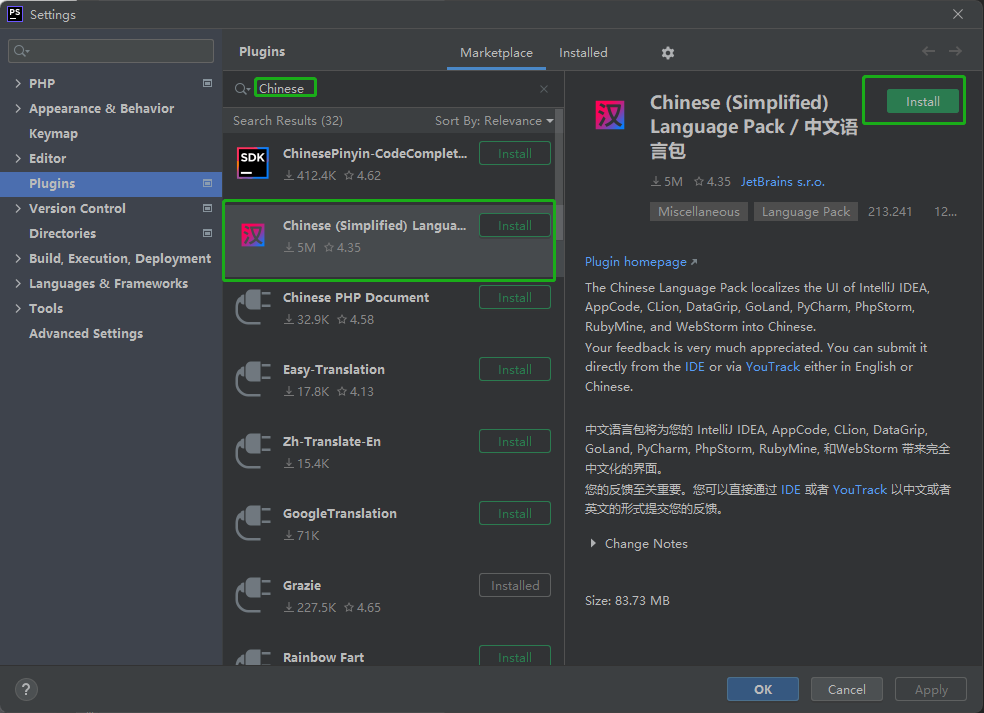
Task: Open the IDE link in English description
Action: click(x=695, y=367)
